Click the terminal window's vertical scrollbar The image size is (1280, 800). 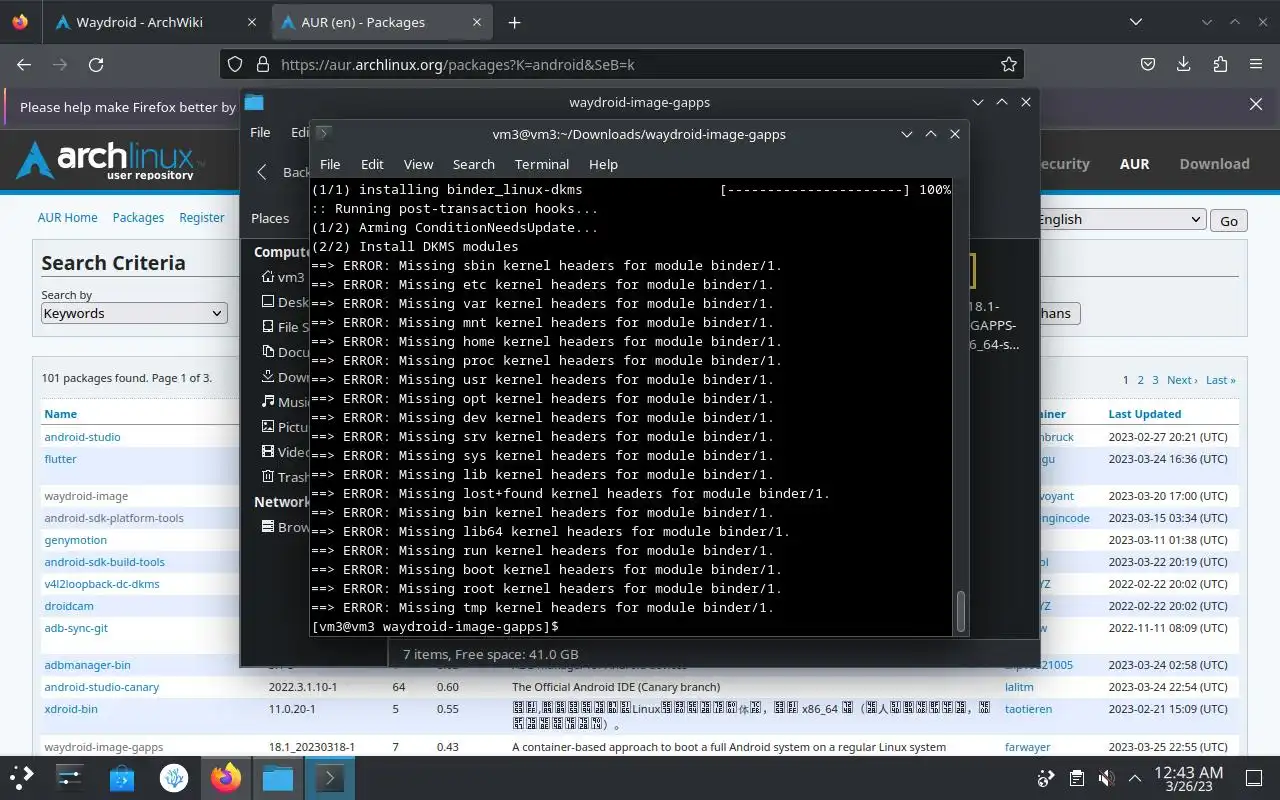coord(961,611)
